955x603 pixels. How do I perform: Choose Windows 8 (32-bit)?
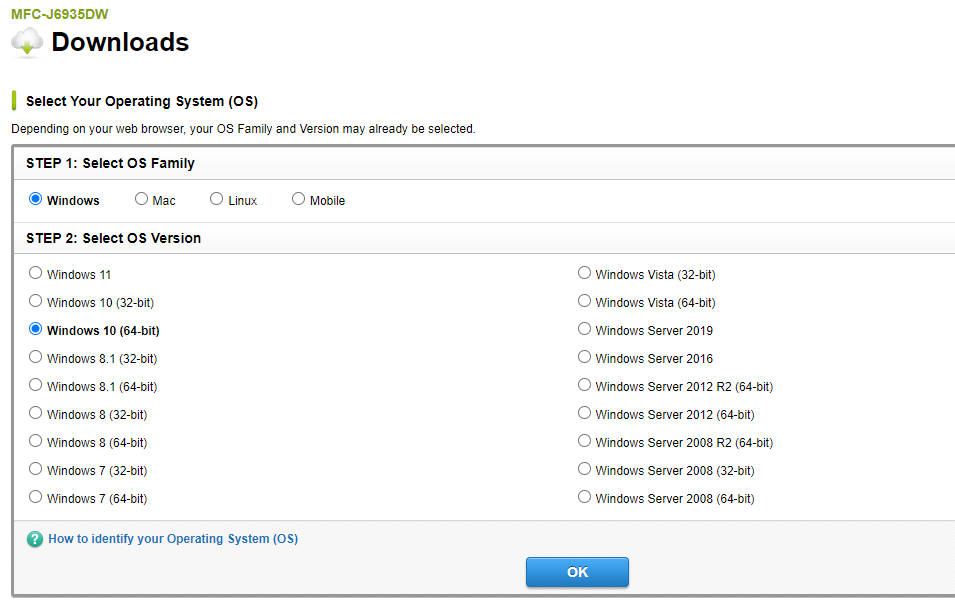[x=35, y=413]
